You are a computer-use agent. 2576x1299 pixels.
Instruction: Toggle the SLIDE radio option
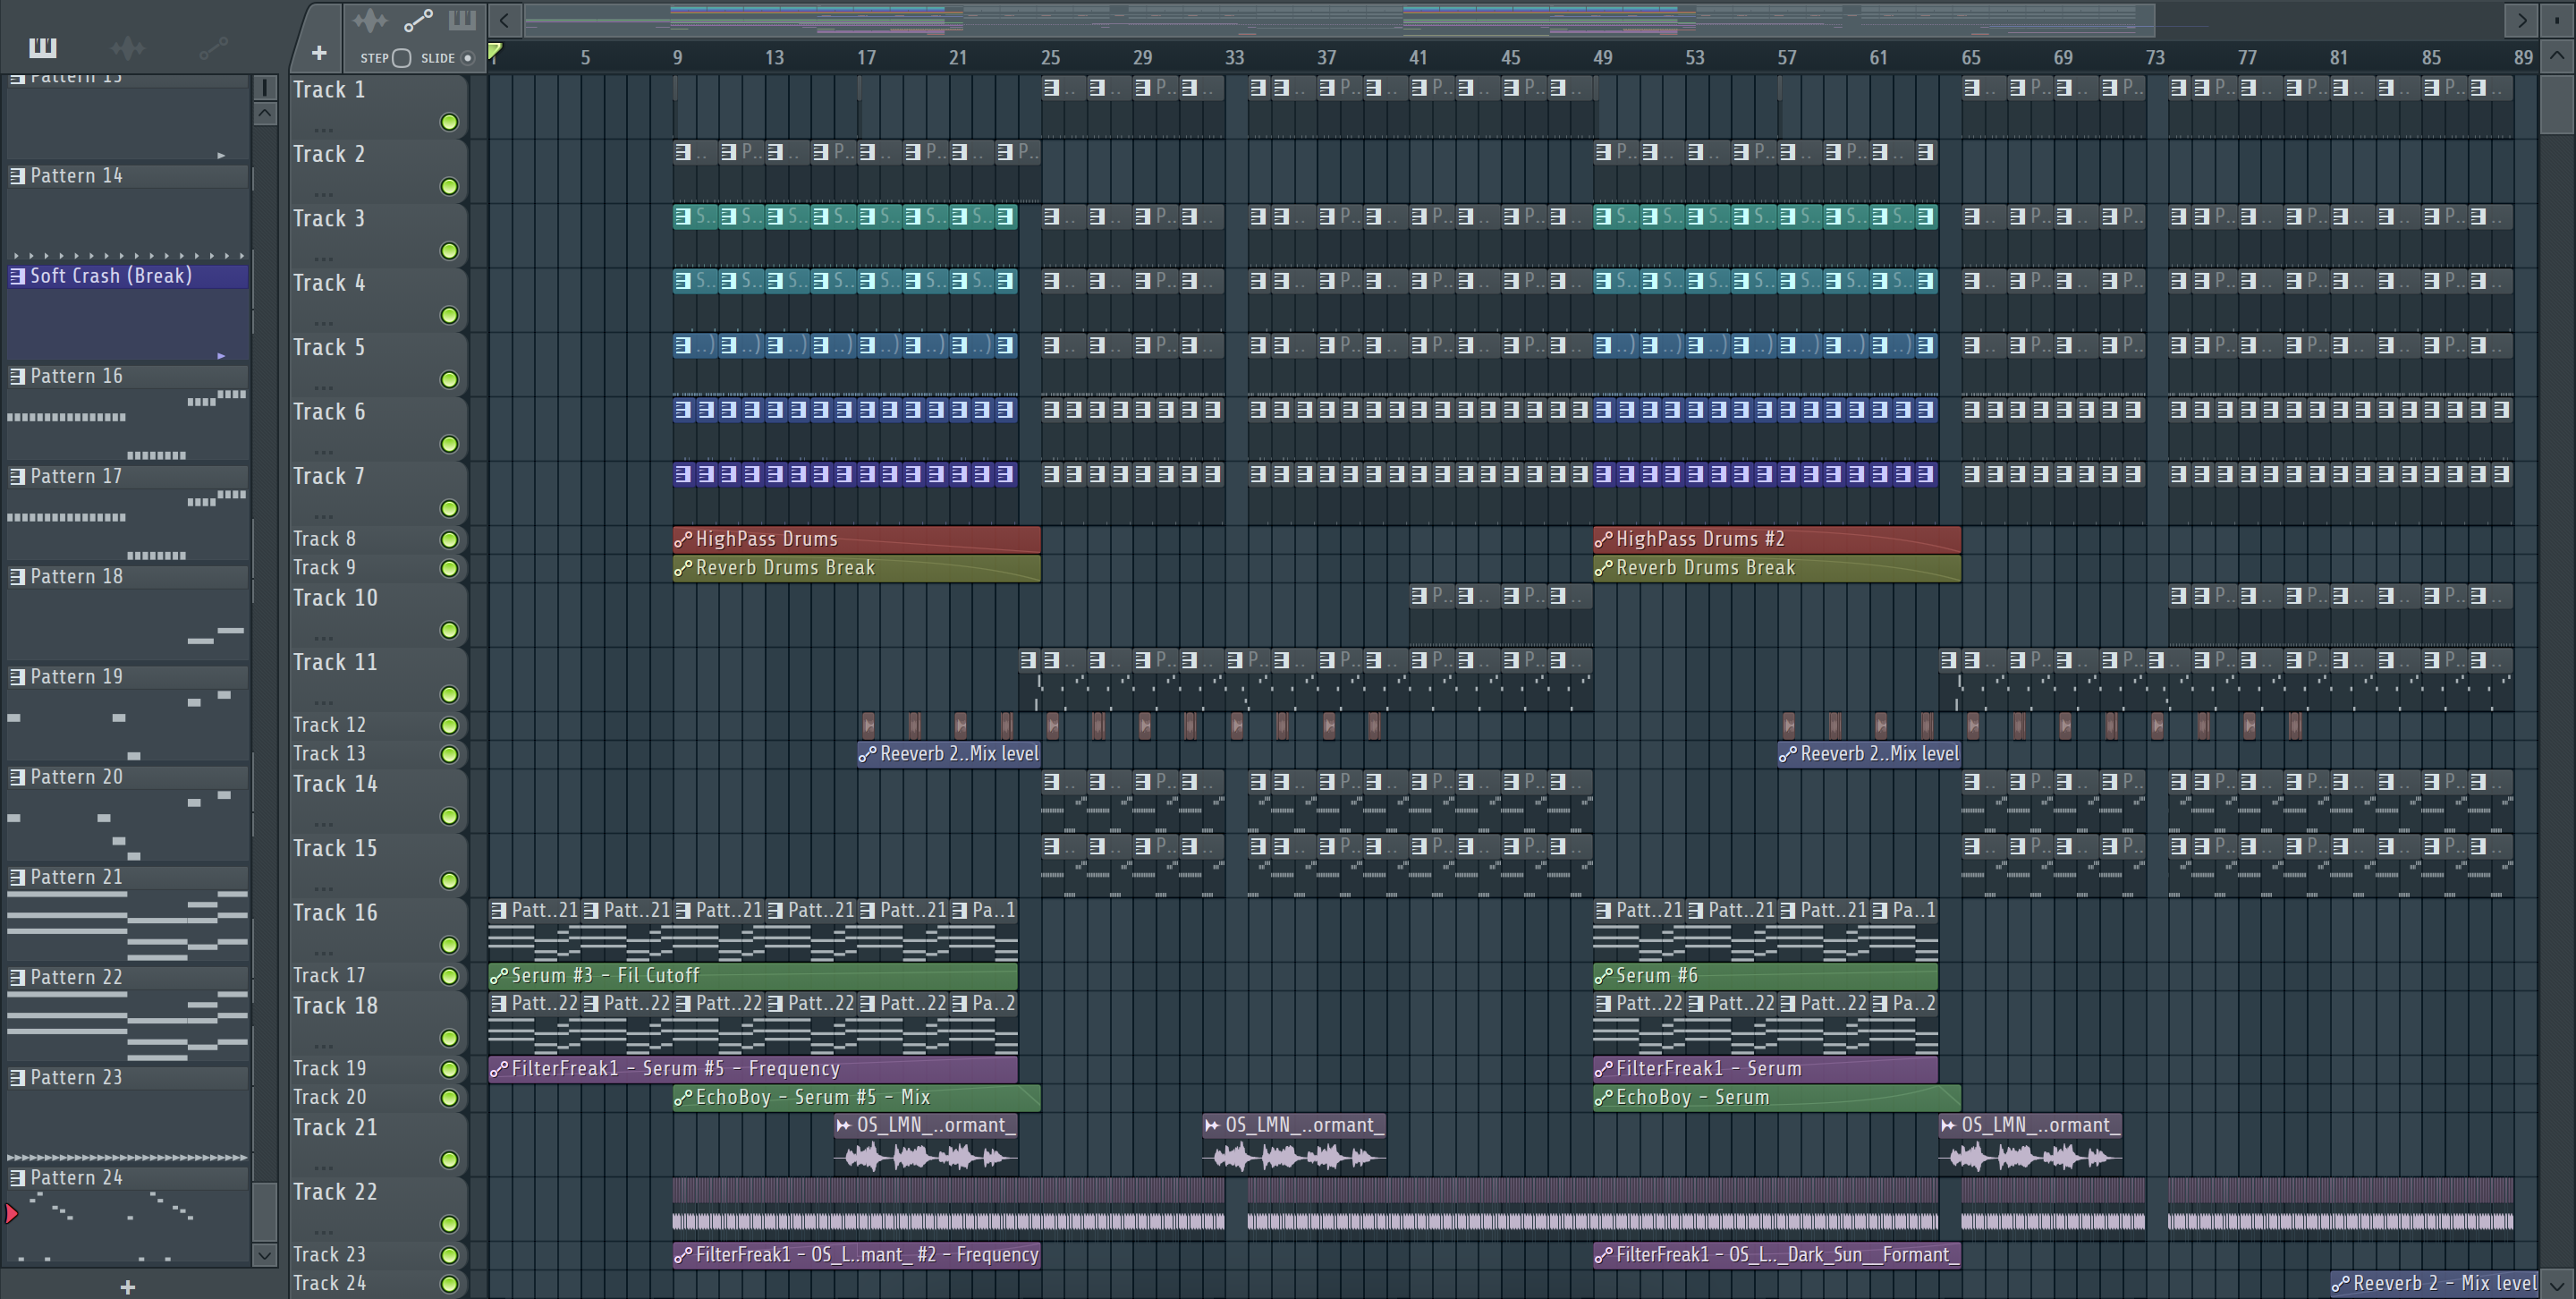click(x=467, y=58)
